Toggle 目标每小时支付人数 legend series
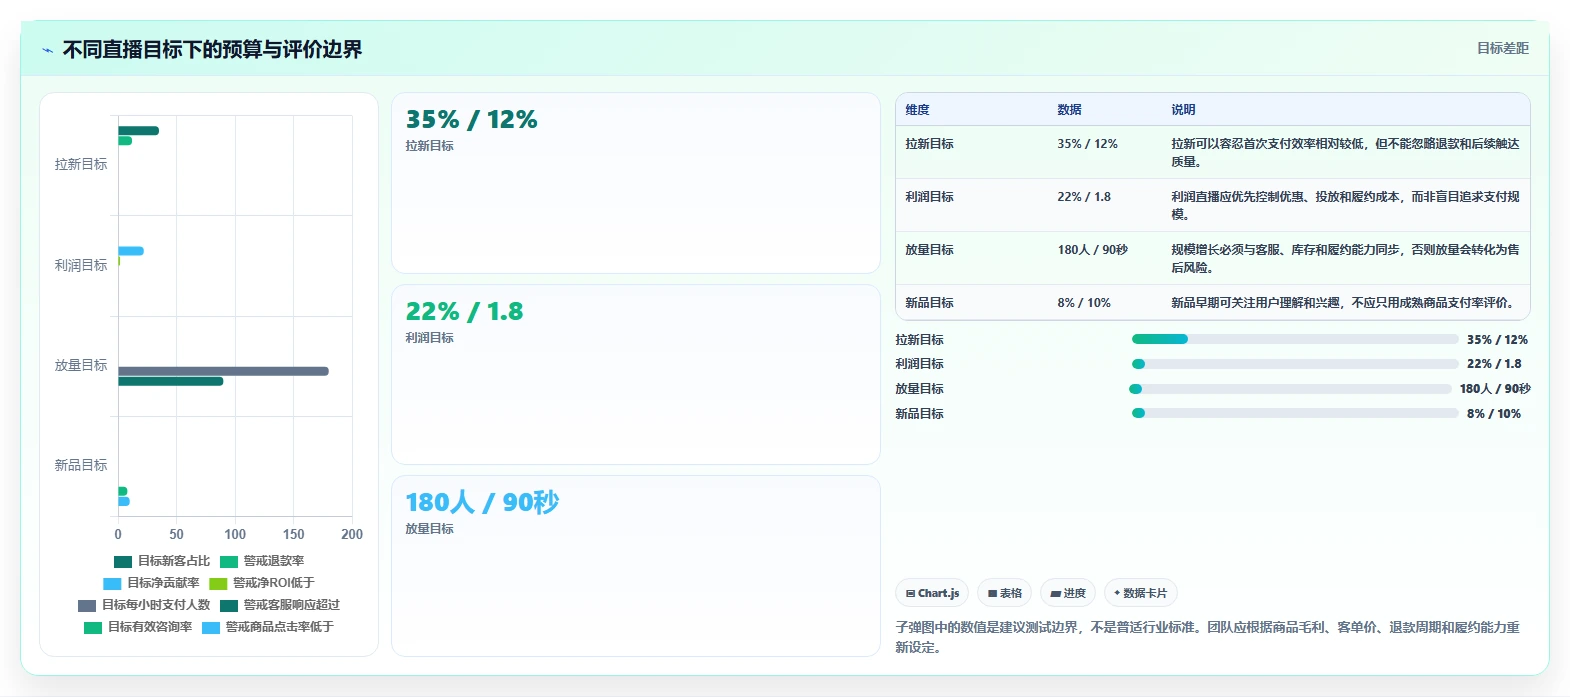This screenshot has height=697, width=1570. coord(144,605)
